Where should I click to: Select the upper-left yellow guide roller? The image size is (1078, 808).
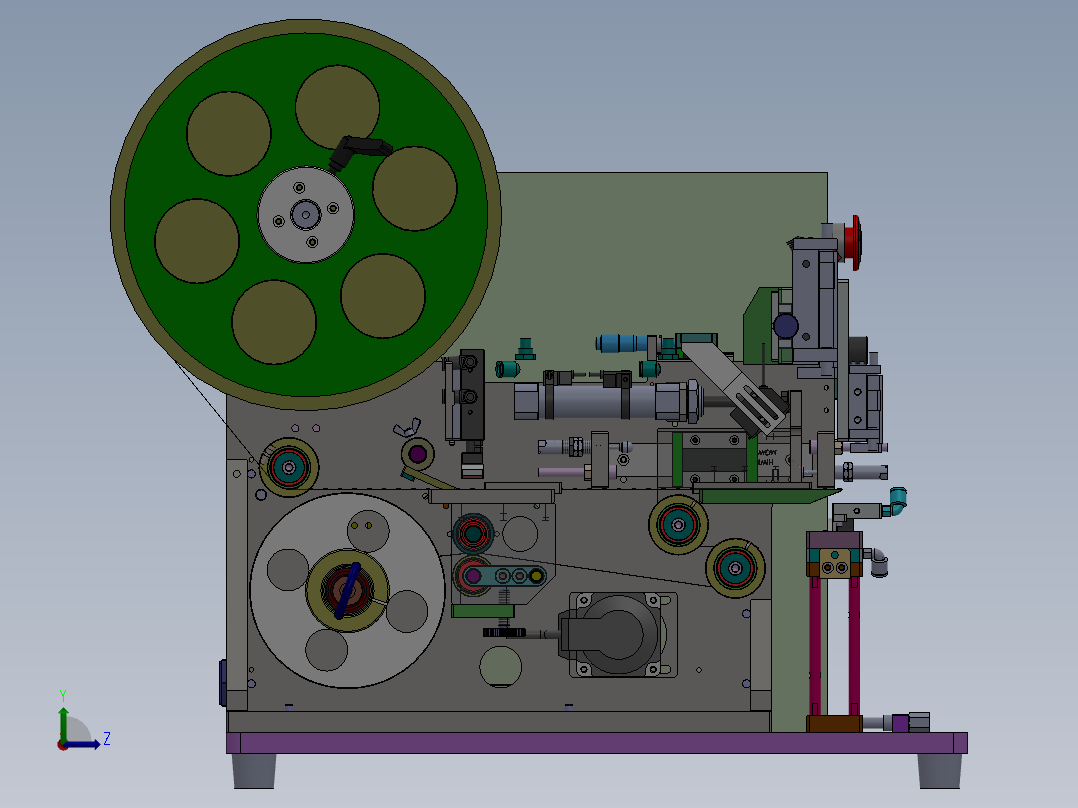point(289,468)
